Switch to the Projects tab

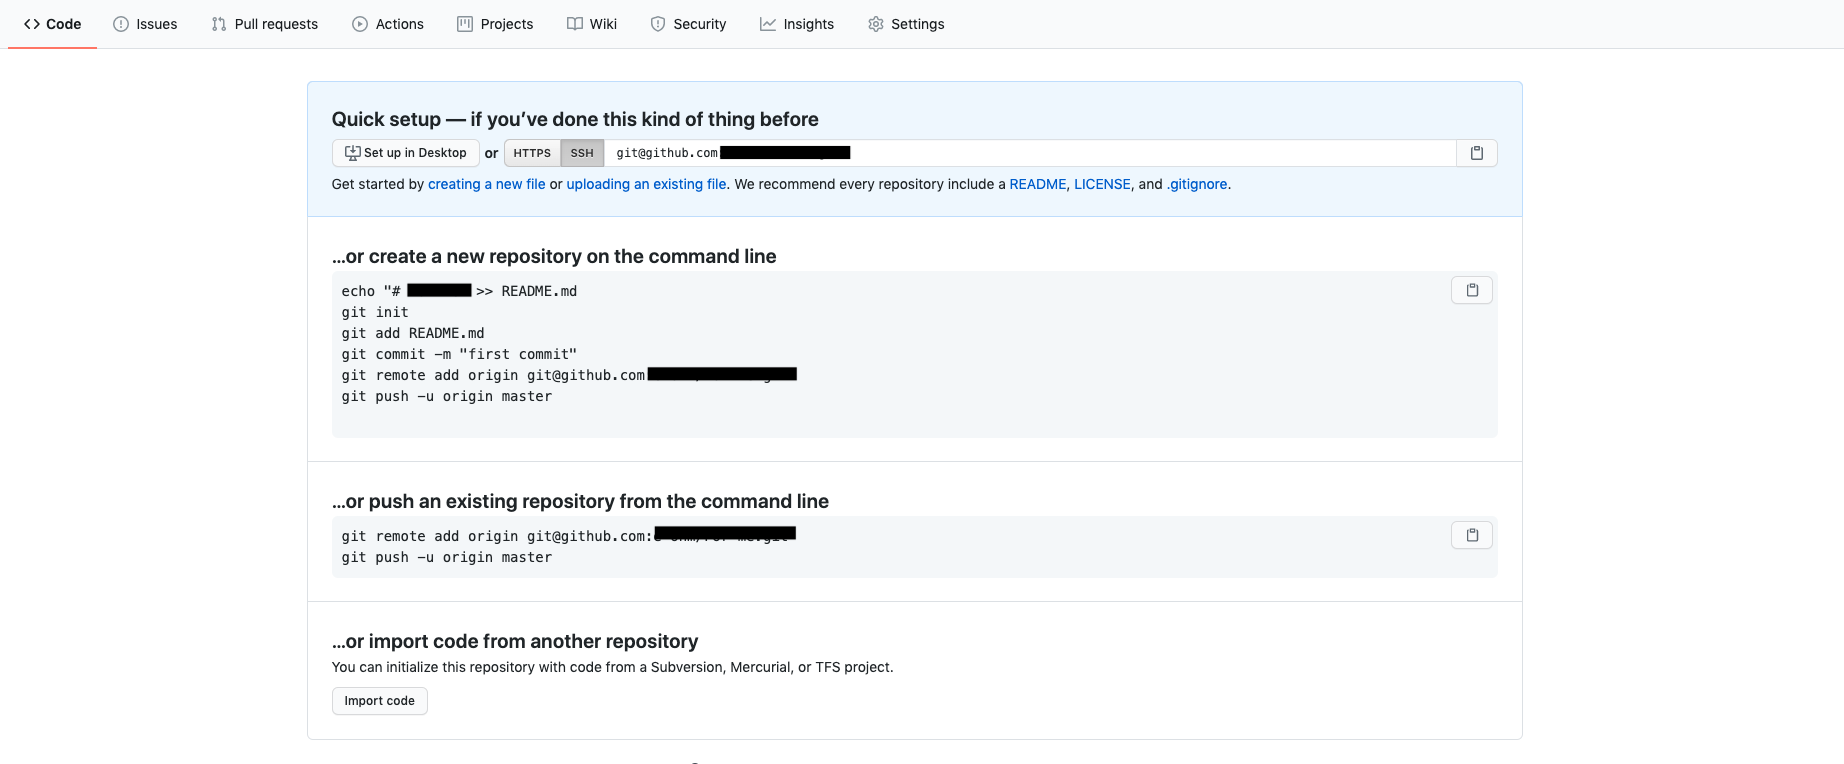coord(495,24)
